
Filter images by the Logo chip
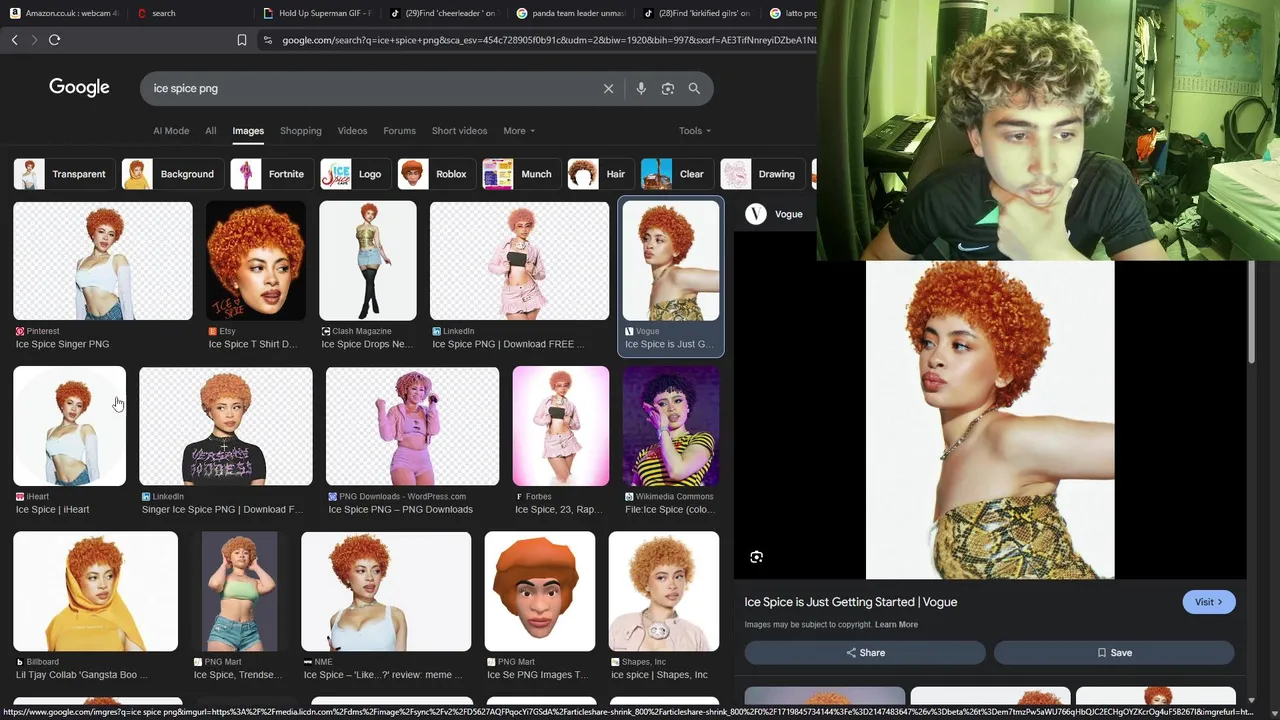[354, 174]
